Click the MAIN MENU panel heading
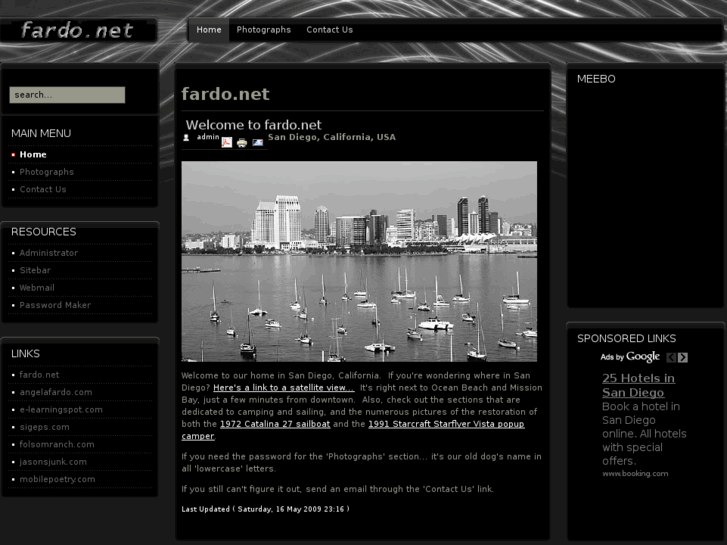The height and width of the screenshot is (545, 727). click(x=41, y=134)
